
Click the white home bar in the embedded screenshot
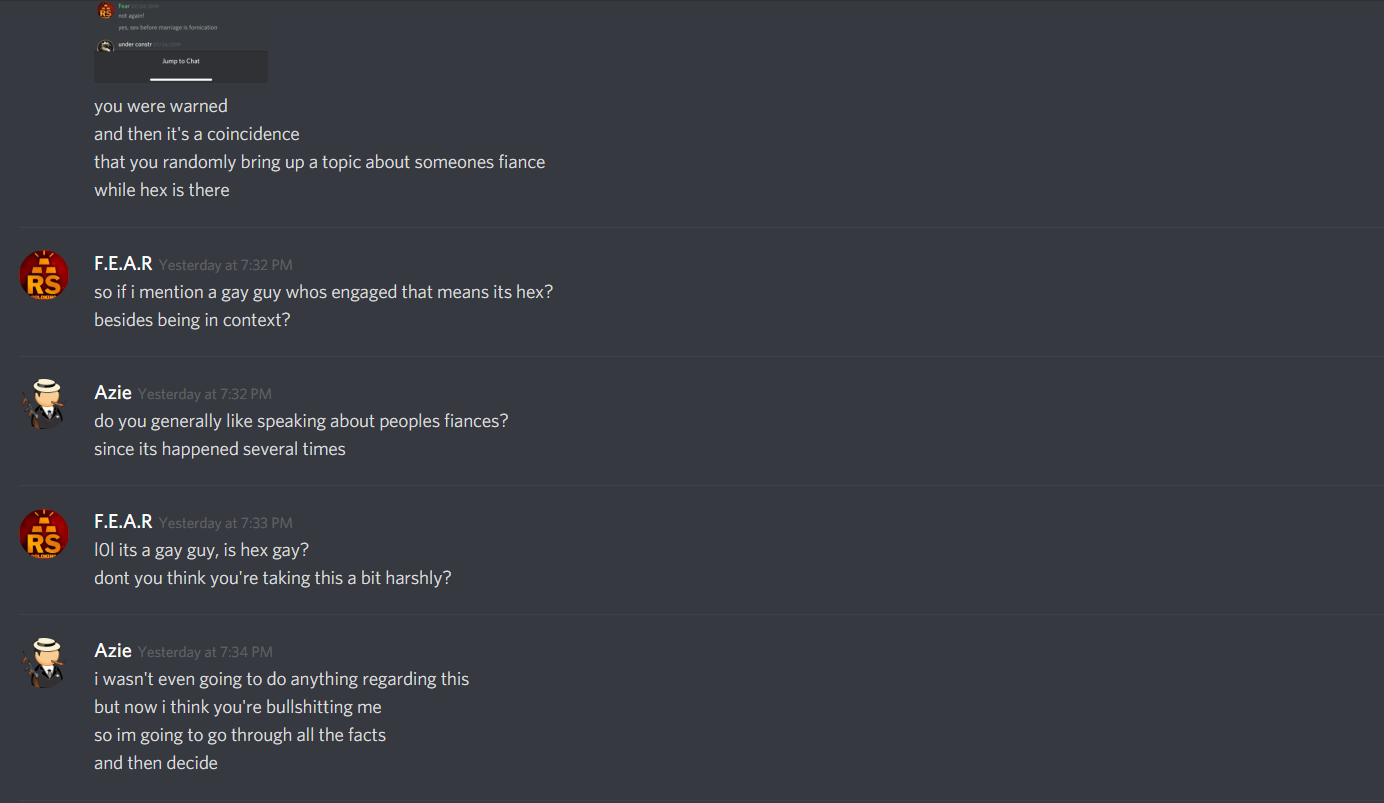[181, 79]
